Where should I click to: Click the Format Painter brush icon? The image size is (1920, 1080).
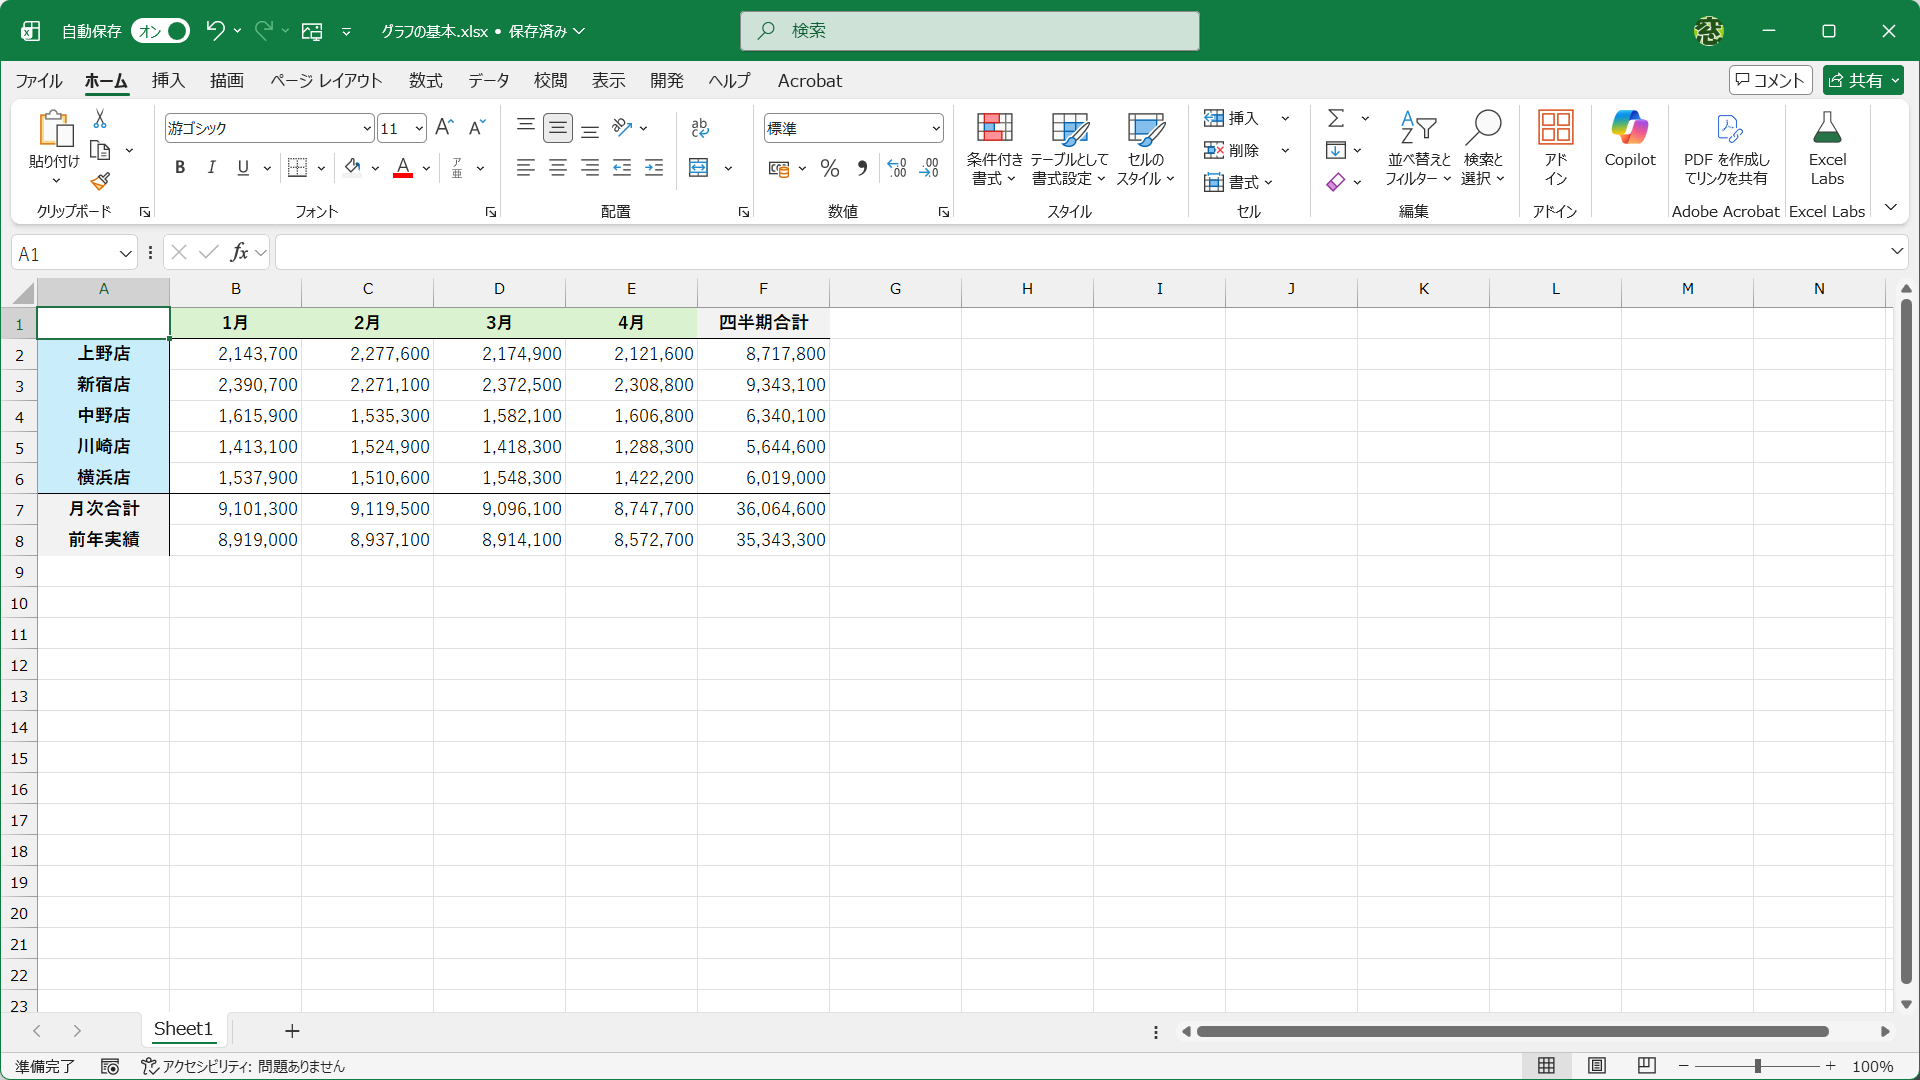click(x=100, y=182)
